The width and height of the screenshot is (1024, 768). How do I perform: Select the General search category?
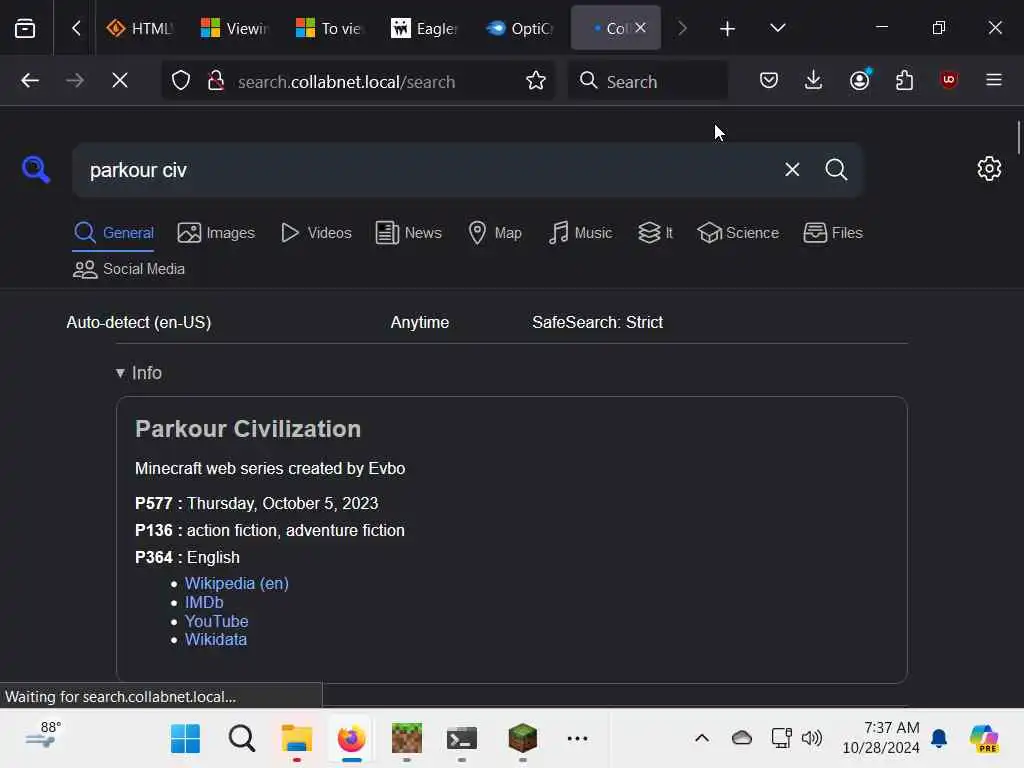(x=114, y=233)
